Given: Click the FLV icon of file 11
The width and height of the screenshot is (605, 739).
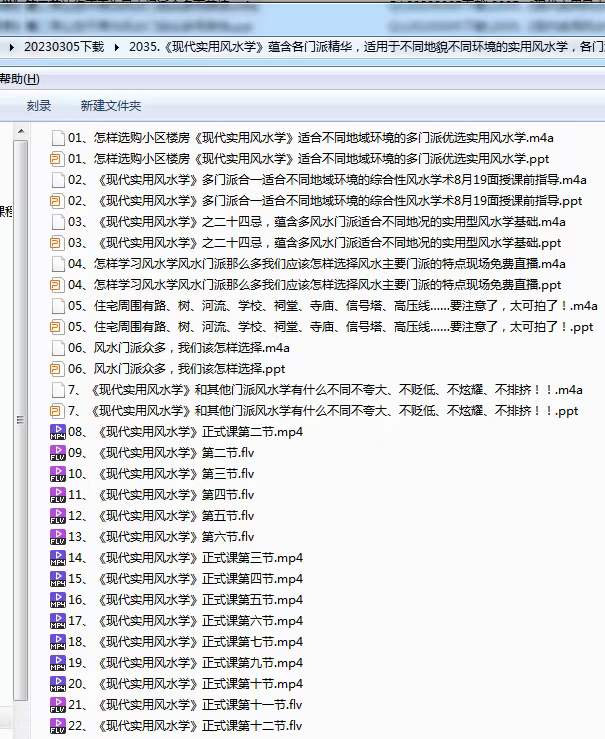Looking at the screenshot, I should click(x=57, y=495).
